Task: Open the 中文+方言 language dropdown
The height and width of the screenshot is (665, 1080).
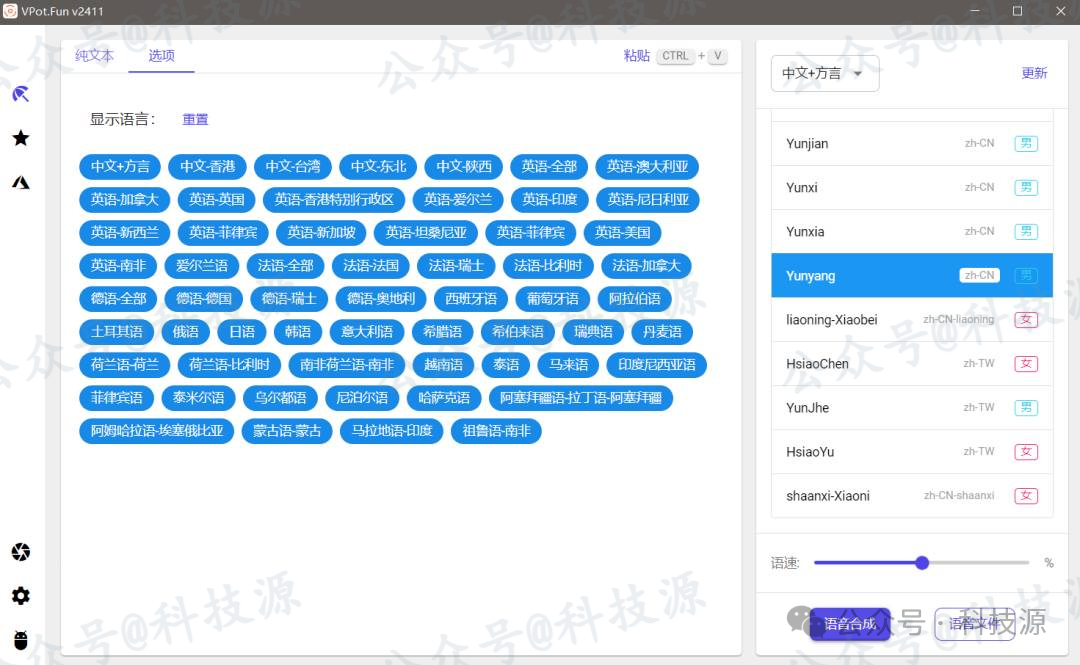Action: [824, 73]
